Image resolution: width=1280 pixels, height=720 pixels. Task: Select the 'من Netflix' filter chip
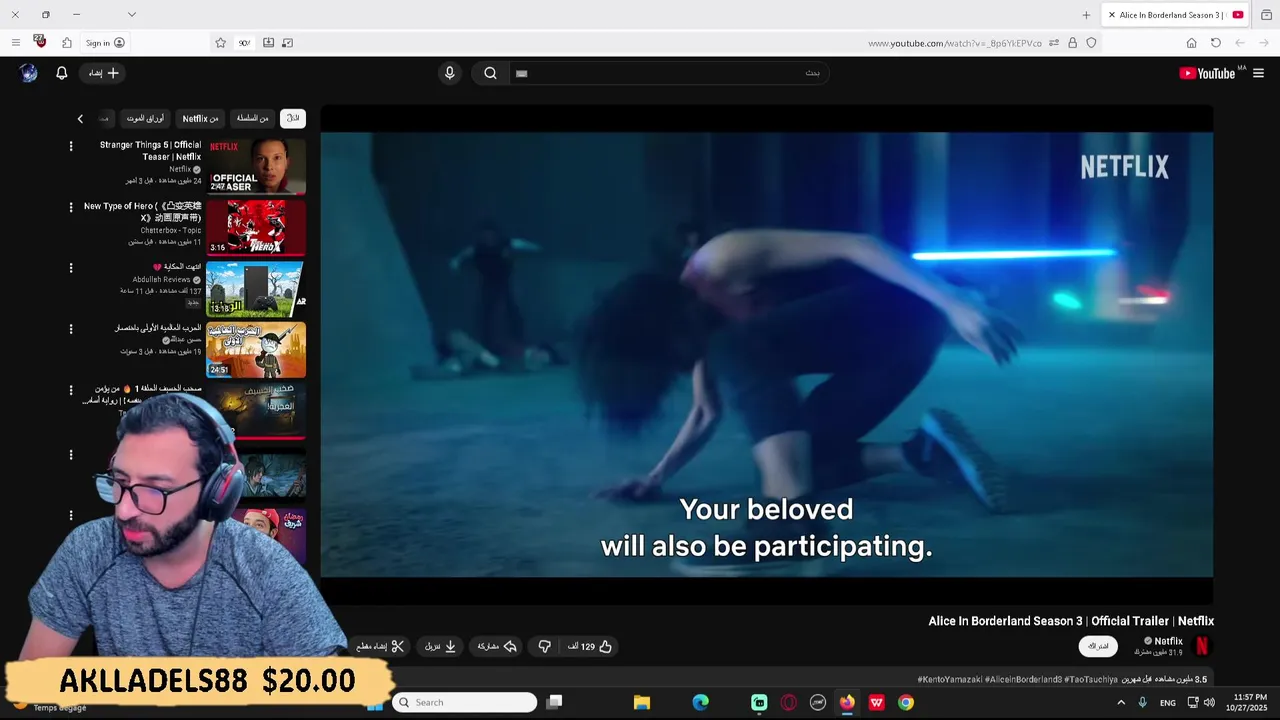tap(200, 118)
